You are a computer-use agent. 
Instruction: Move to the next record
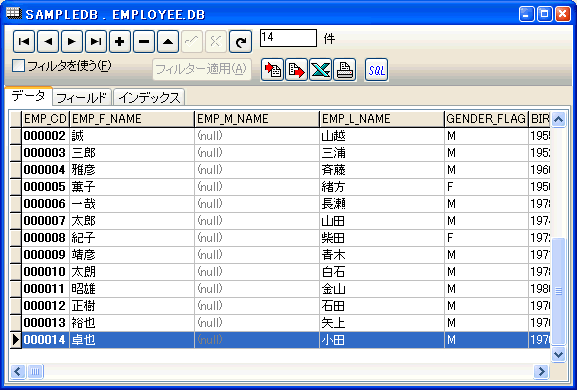click(72, 42)
